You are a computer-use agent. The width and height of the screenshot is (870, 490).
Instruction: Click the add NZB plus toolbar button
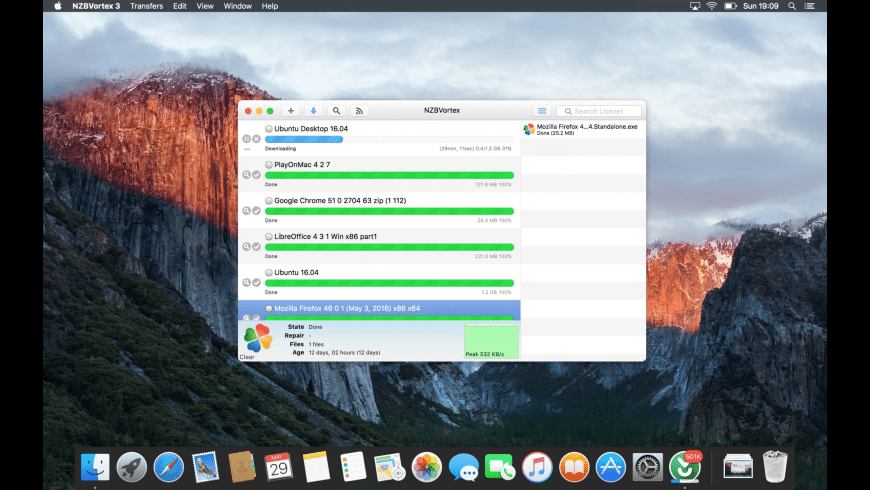coord(291,111)
